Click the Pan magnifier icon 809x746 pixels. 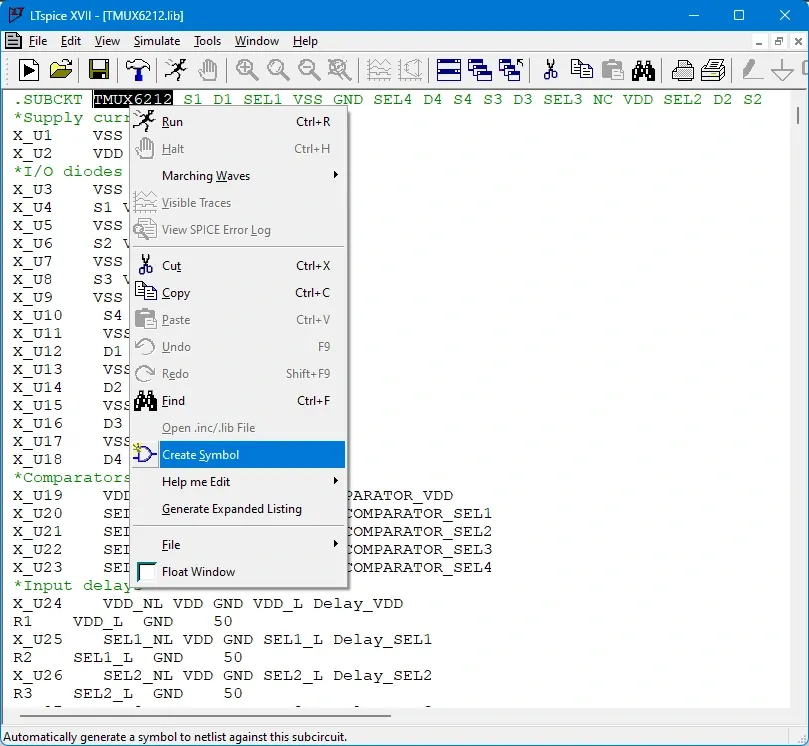click(x=278, y=70)
